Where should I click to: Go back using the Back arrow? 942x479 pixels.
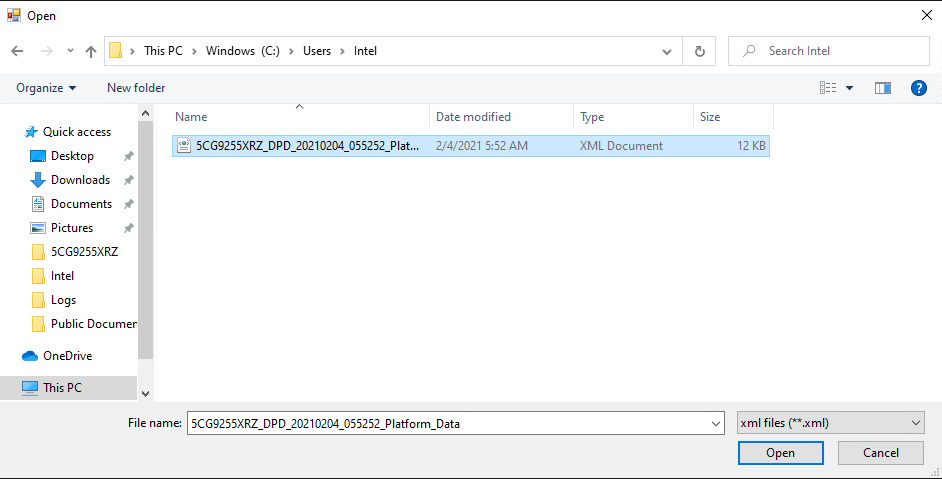click(17, 51)
